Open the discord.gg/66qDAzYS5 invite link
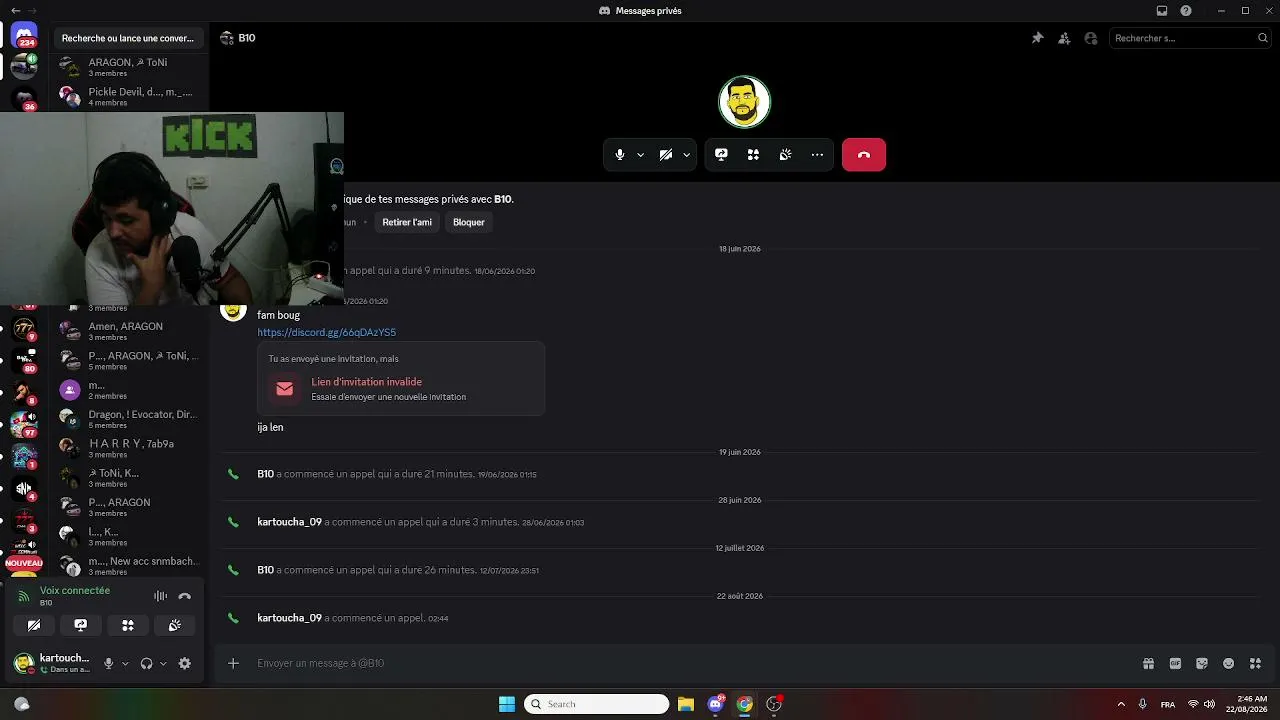Viewport: 1280px width, 720px height. [x=327, y=332]
